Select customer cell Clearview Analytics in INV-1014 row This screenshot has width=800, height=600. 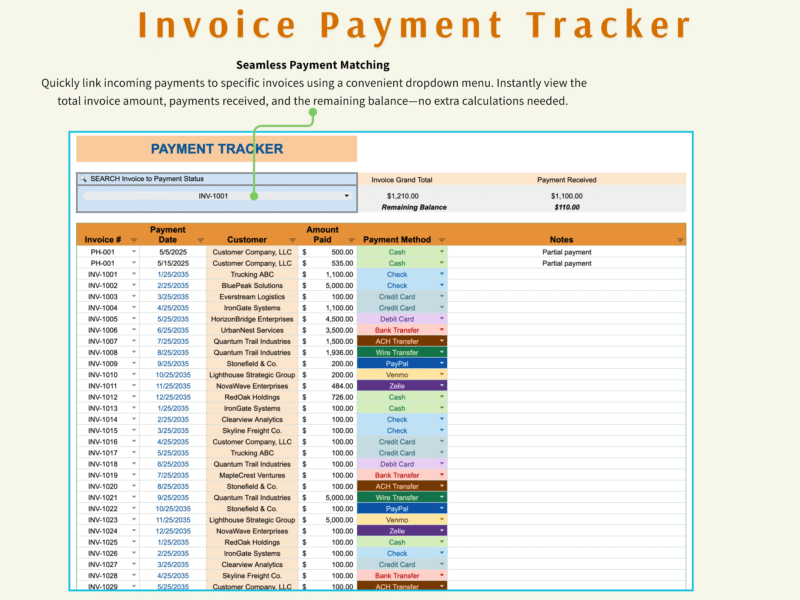click(x=252, y=419)
